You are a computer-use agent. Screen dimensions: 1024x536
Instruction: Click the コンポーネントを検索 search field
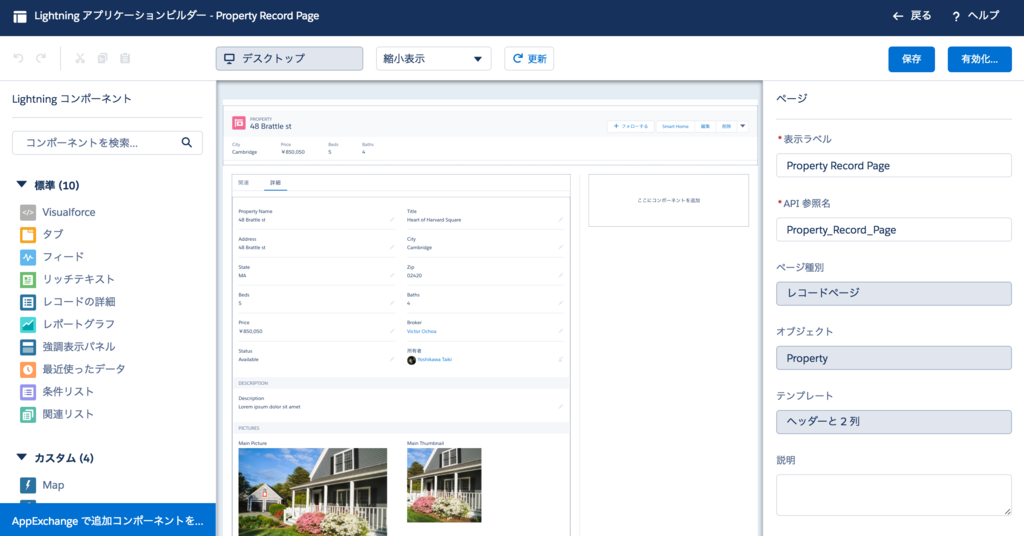[x=107, y=142]
